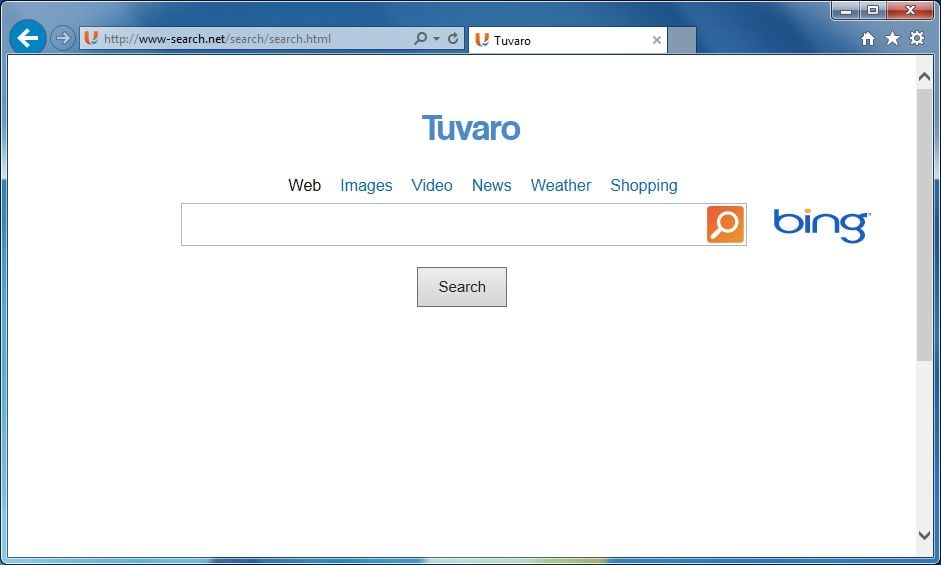
Task: Click the URL text in address bar
Action: [x=217, y=39]
